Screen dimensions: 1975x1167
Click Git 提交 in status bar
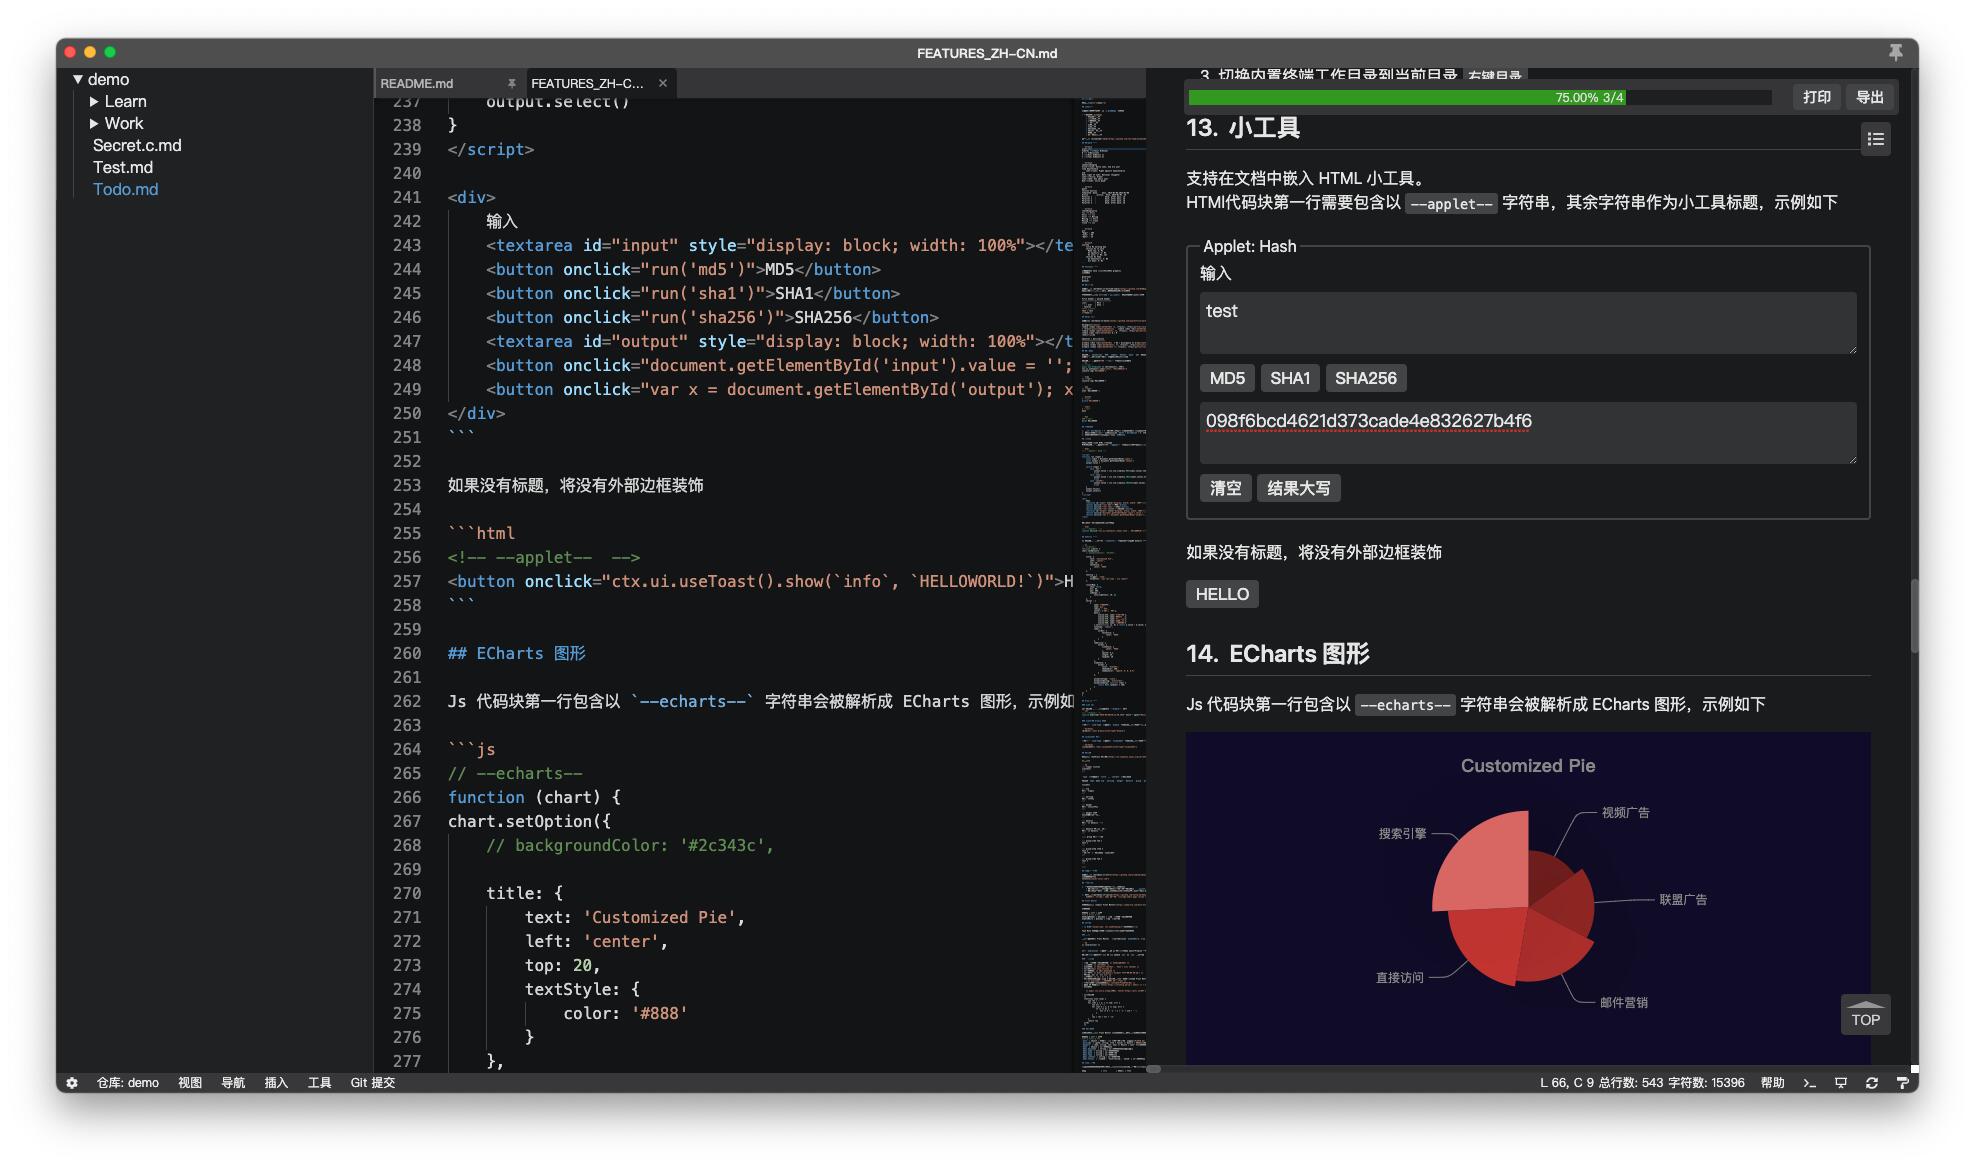(373, 1083)
